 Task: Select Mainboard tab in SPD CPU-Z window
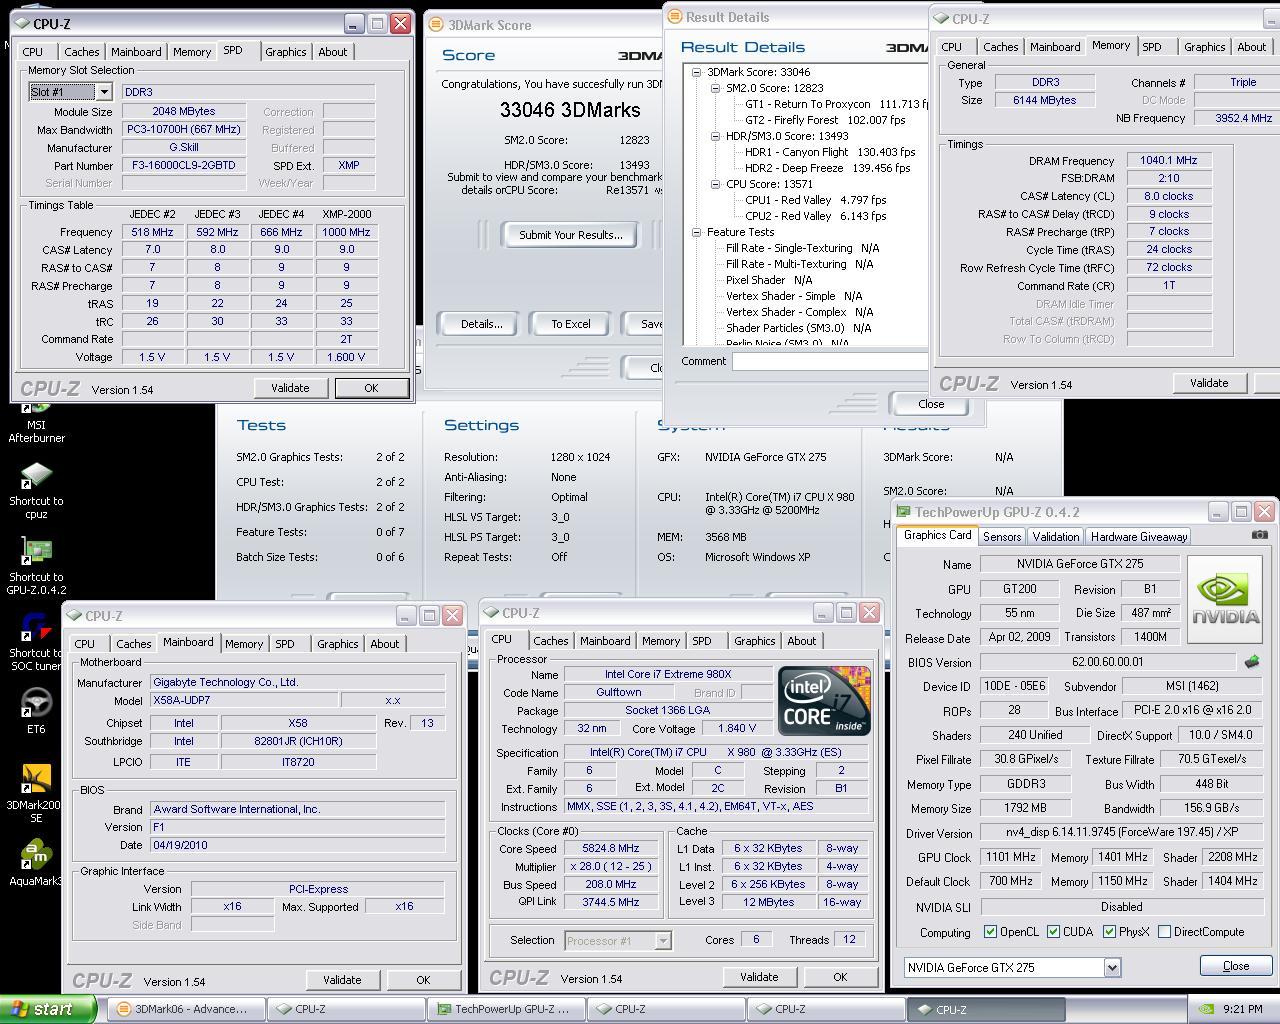point(136,52)
